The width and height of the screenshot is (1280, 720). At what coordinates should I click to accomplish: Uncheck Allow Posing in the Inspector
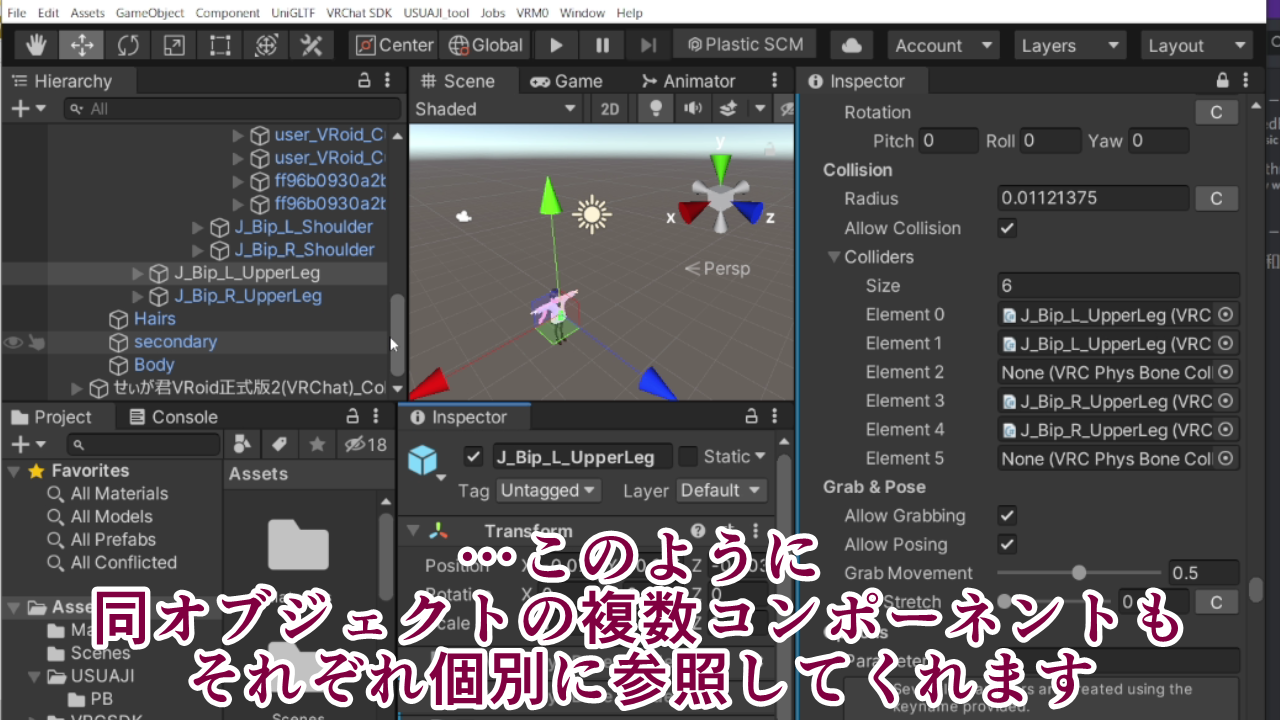coord(1007,544)
